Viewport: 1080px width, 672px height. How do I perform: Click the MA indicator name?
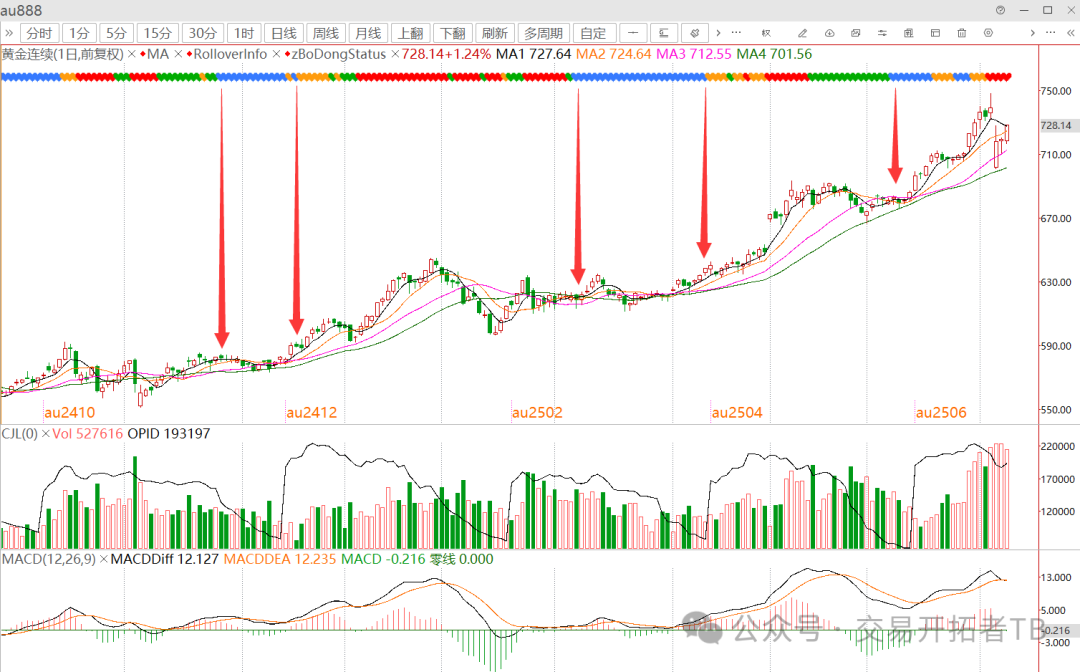click(158, 54)
